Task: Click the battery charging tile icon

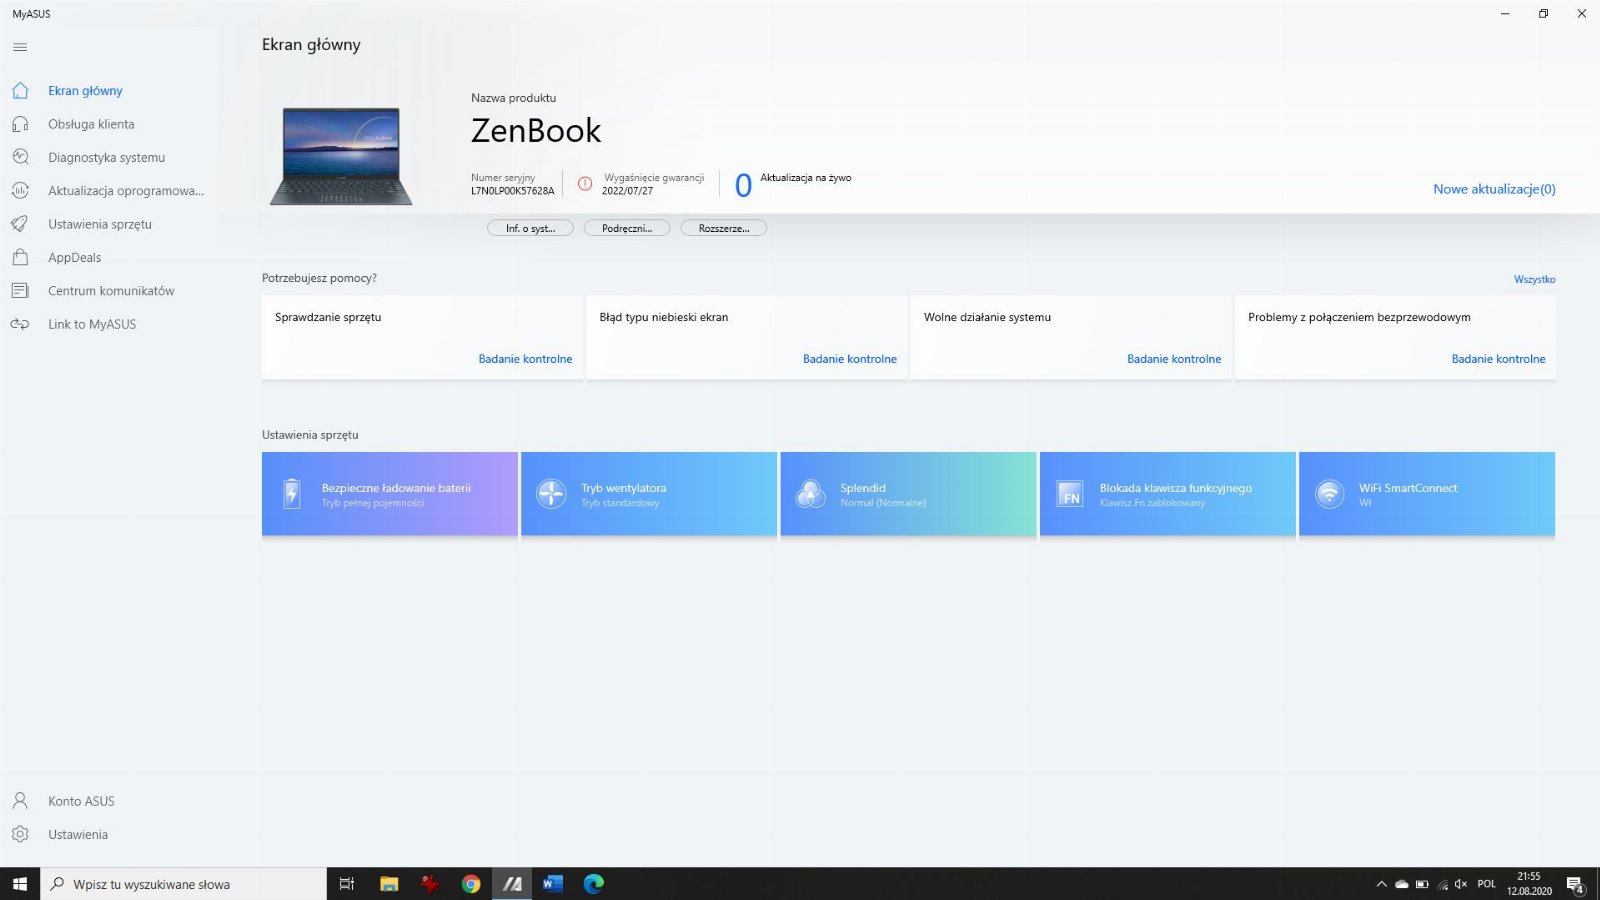Action: click(291, 494)
